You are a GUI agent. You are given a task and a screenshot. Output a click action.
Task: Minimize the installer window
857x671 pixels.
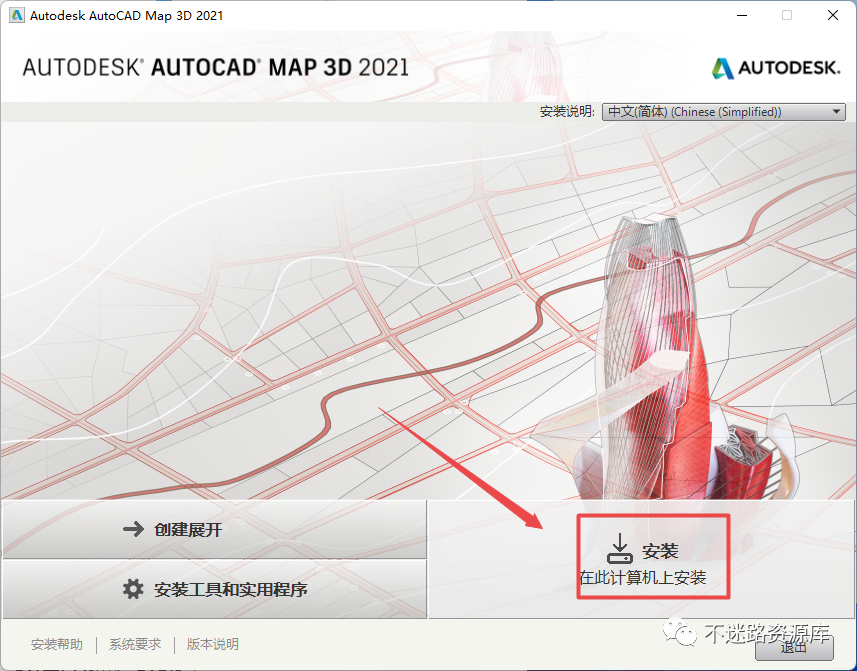tap(742, 15)
